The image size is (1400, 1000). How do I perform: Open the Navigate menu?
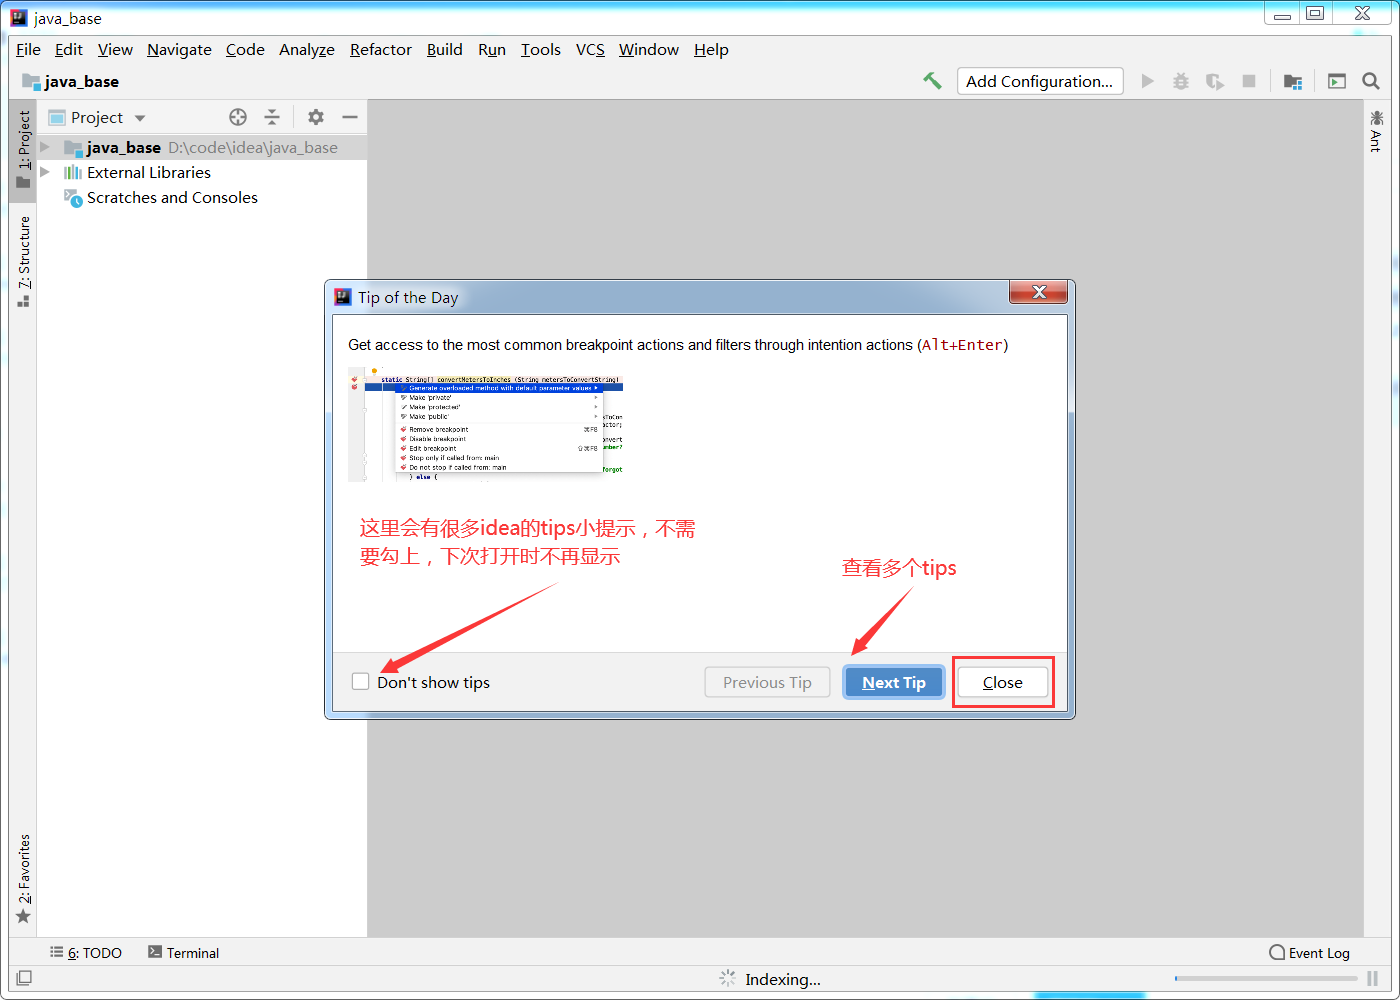179,49
